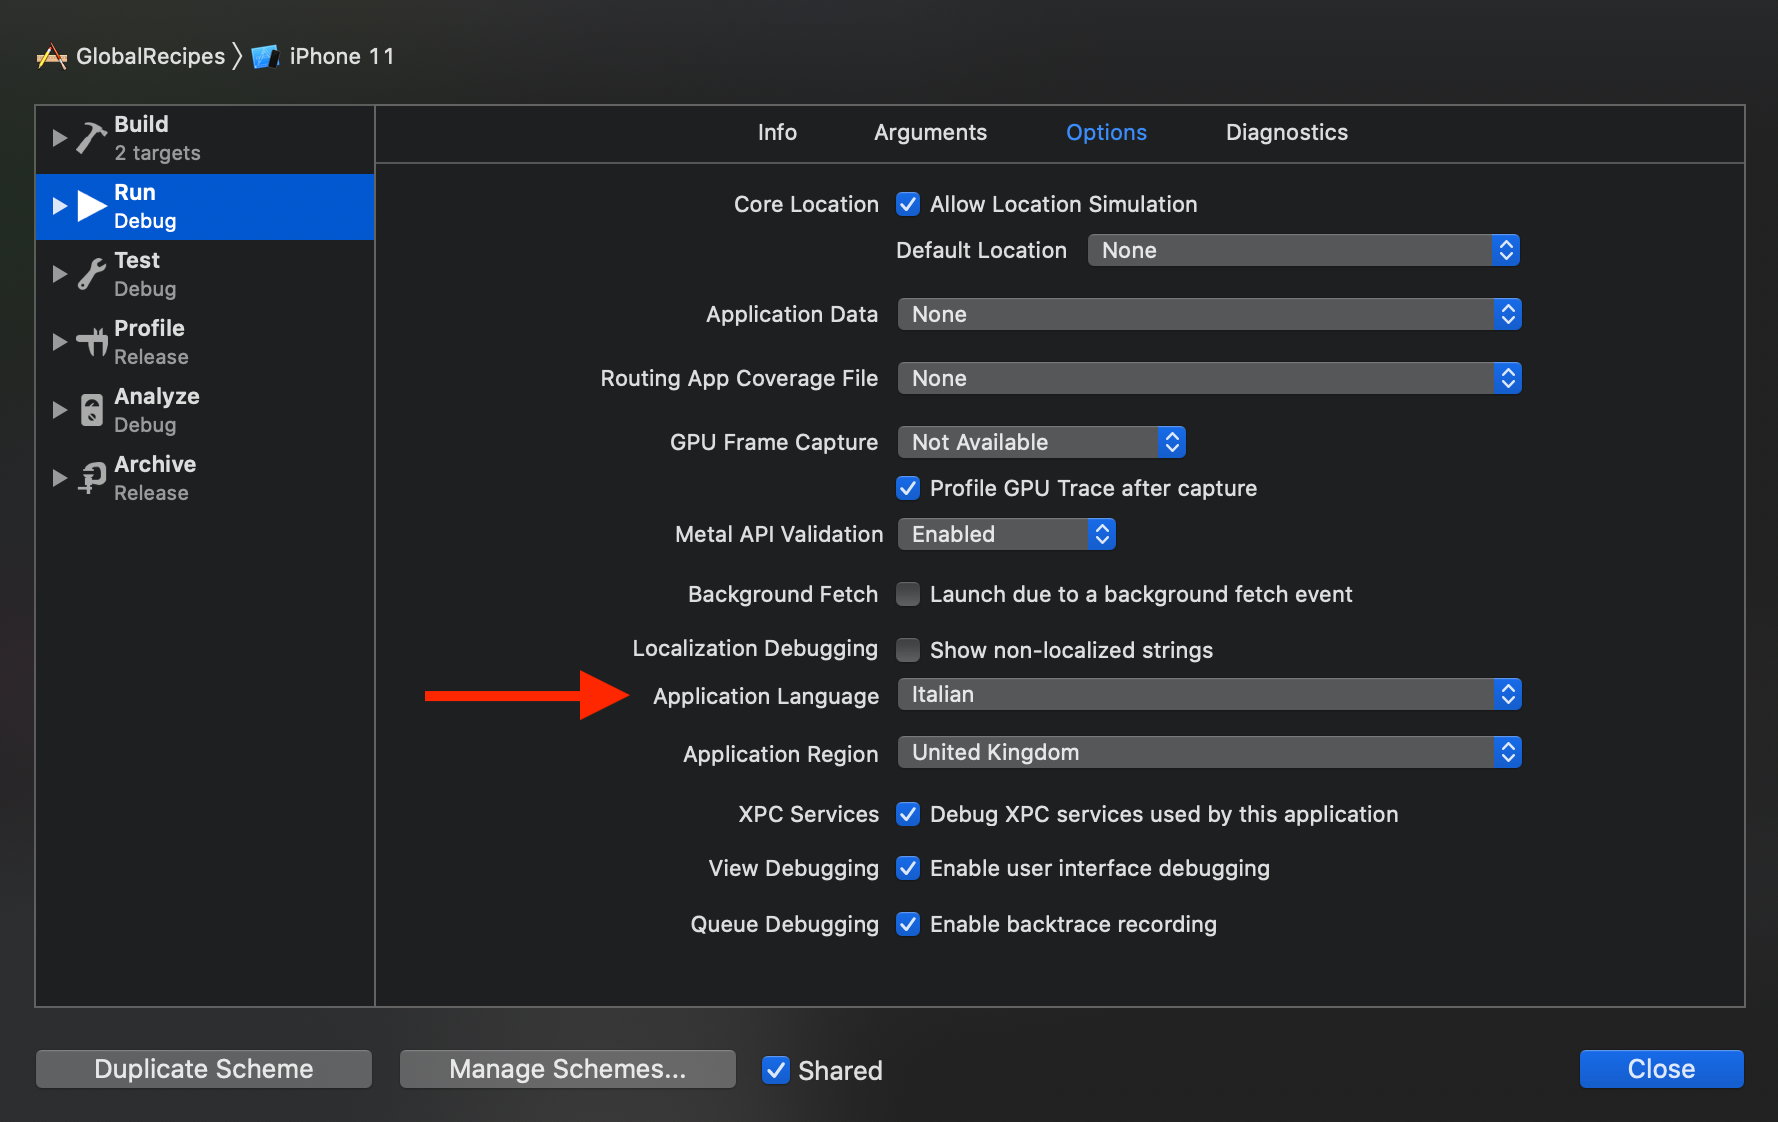Open the Application Region dropdown
This screenshot has height=1122, width=1778.
(1208, 752)
